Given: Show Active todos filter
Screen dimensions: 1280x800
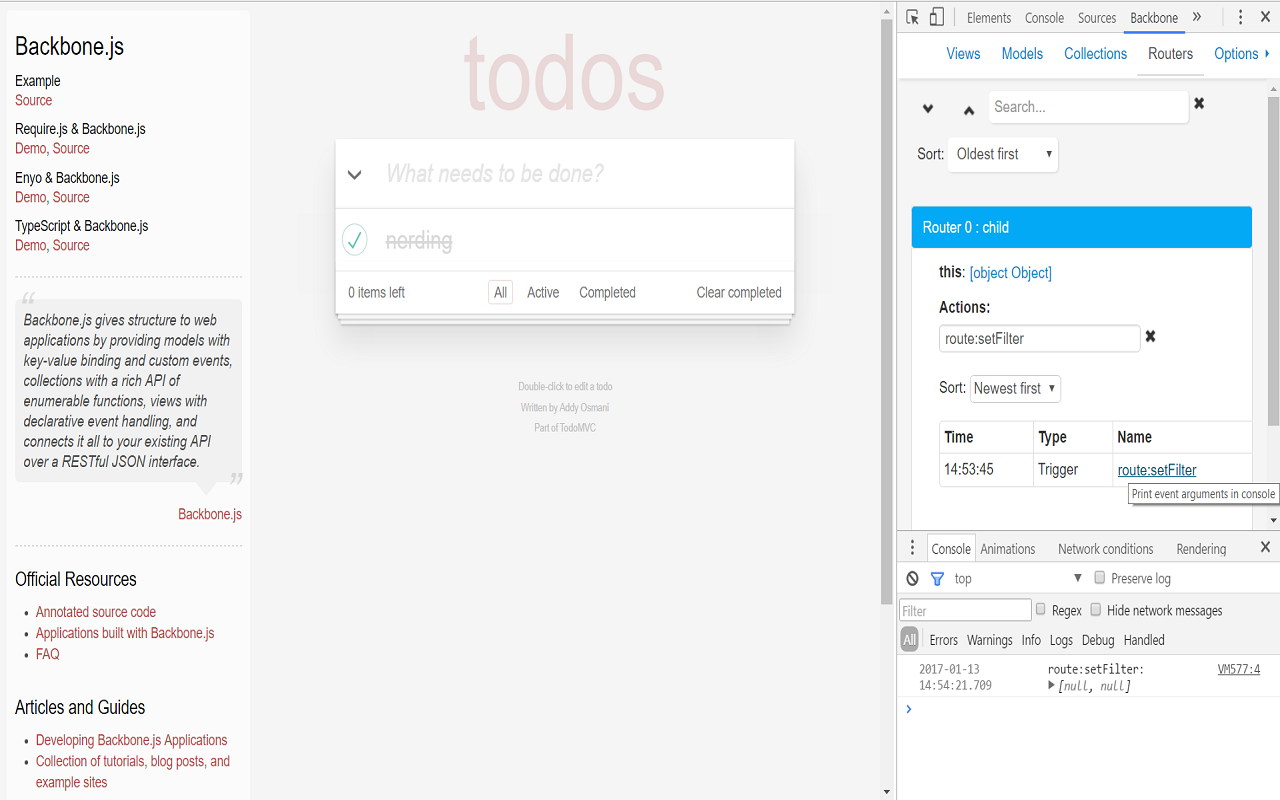Looking at the screenshot, I should point(543,293).
